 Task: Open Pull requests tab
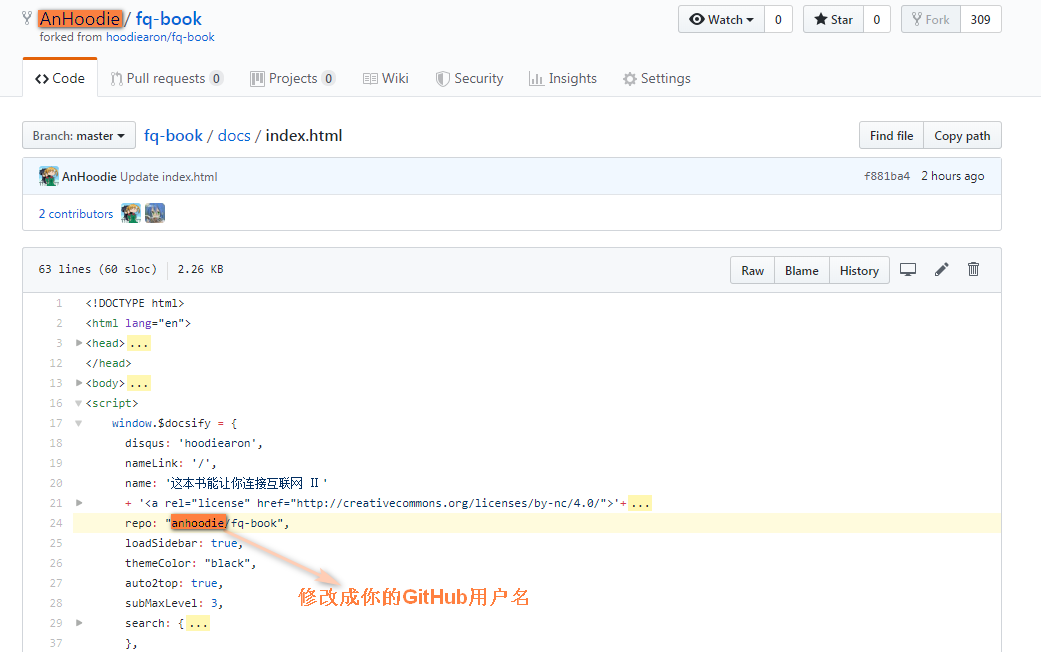pos(166,78)
